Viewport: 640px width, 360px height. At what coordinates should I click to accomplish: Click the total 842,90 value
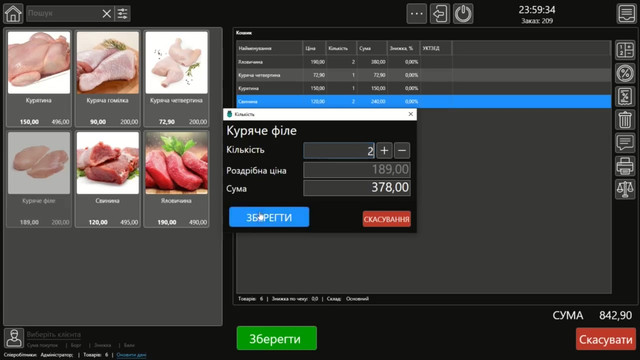point(615,316)
